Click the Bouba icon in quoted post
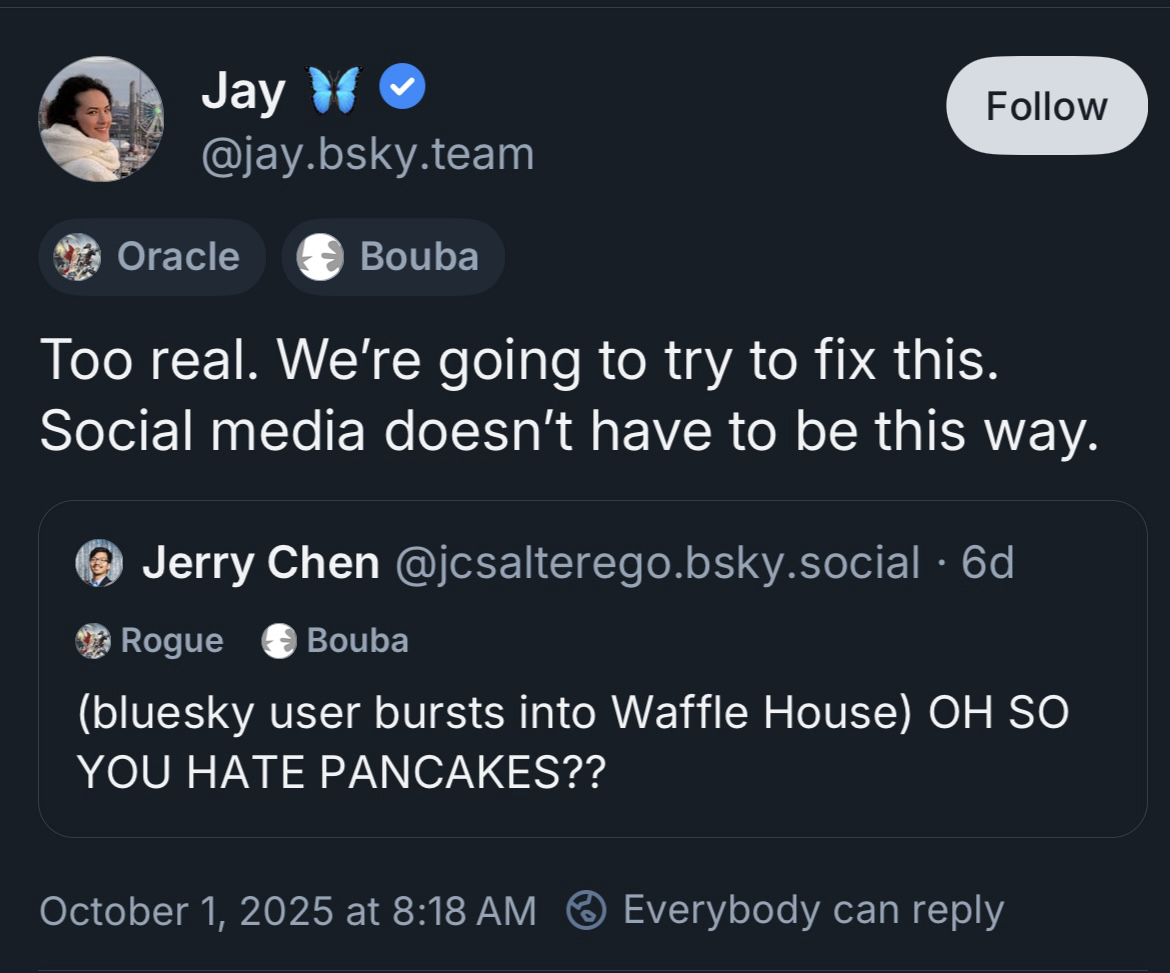Image resolution: width=1170 pixels, height=973 pixels. 279,640
